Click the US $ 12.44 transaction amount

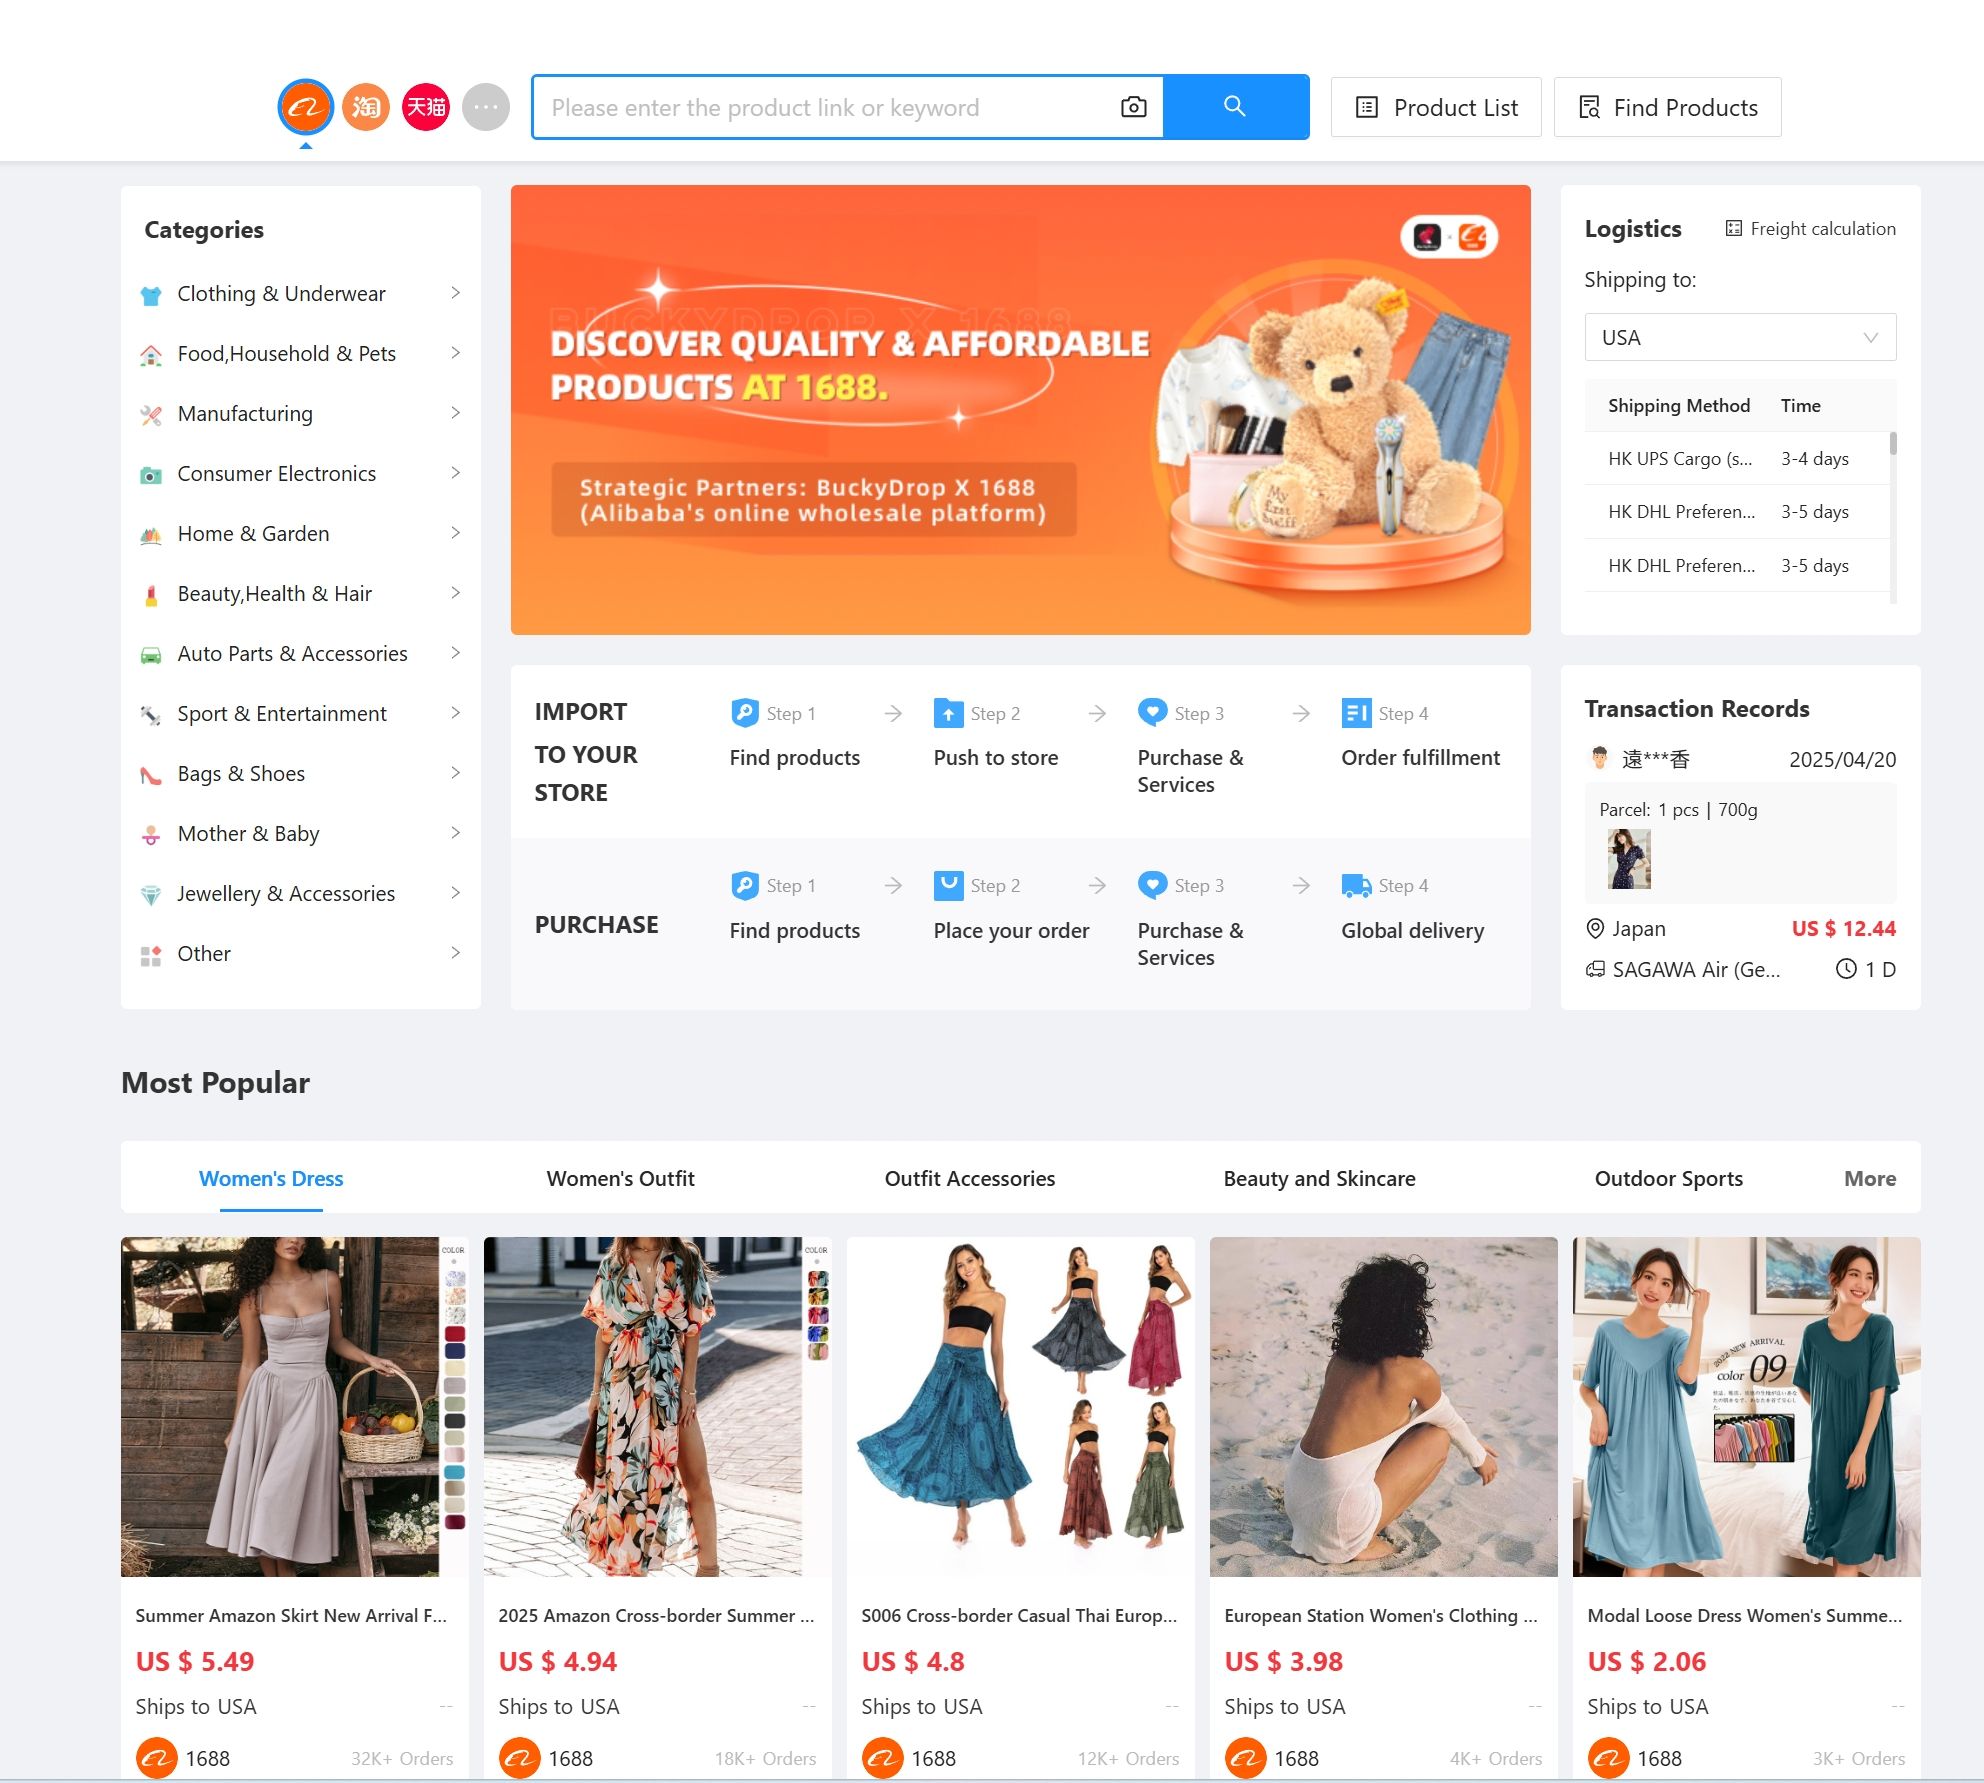(x=1843, y=928)
